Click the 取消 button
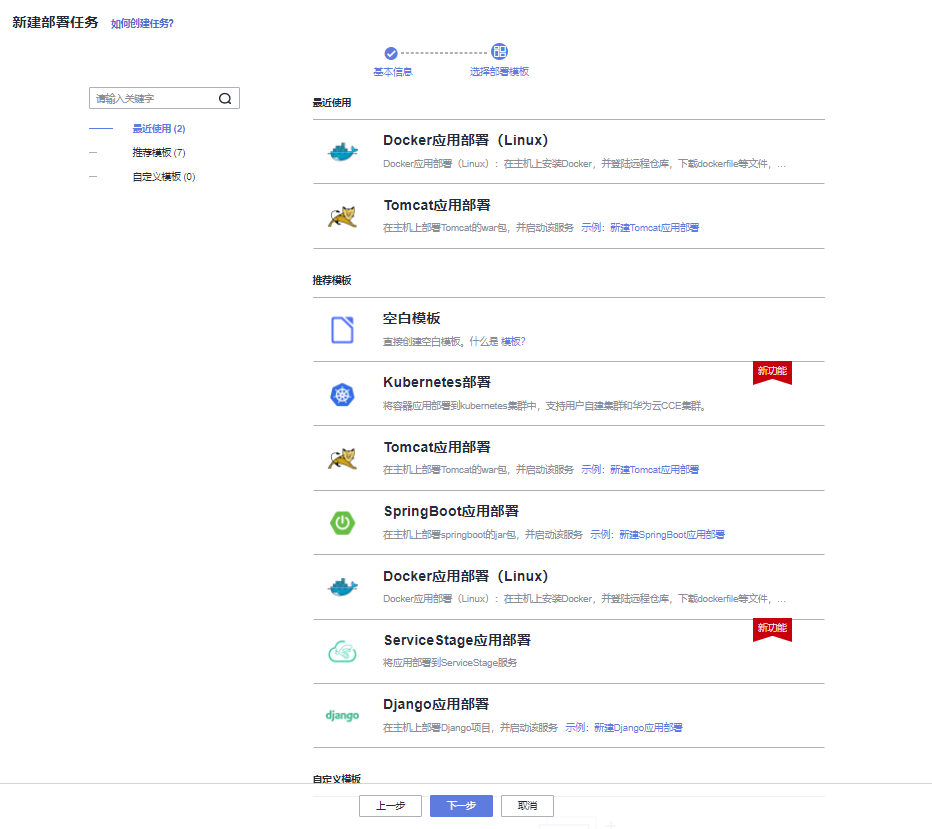This screenshot has width=932, height=829. pos(527,806)
